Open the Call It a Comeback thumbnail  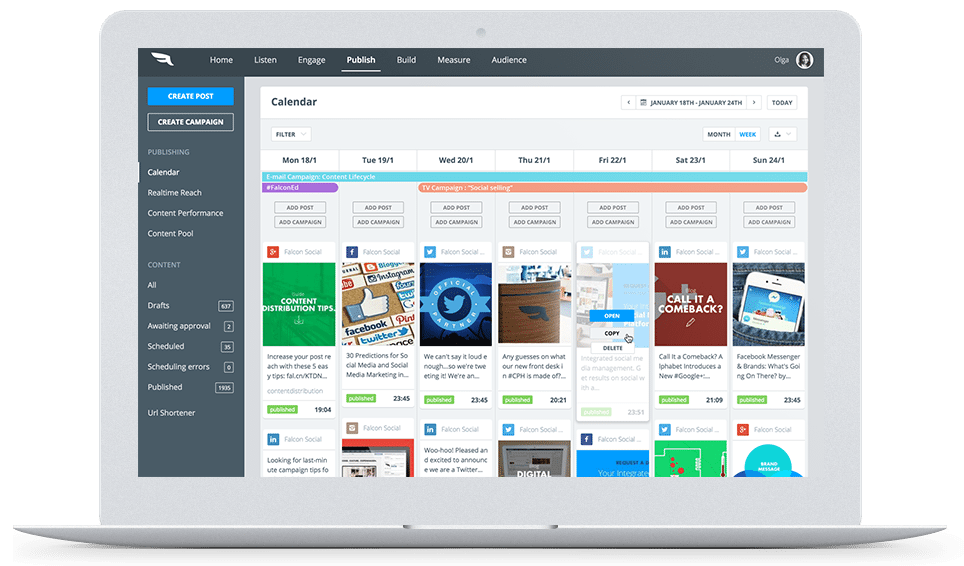690,304
